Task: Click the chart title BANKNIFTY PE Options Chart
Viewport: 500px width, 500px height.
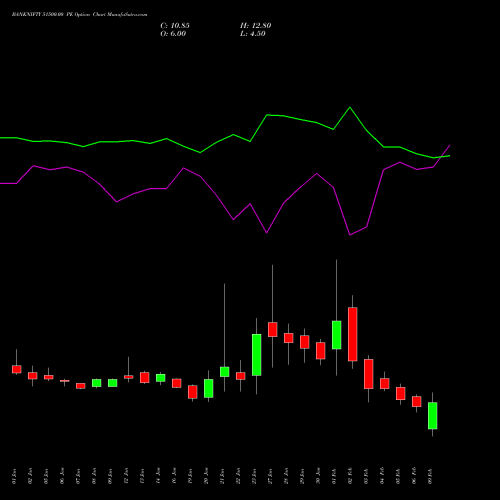Action: tap(80, 15)
